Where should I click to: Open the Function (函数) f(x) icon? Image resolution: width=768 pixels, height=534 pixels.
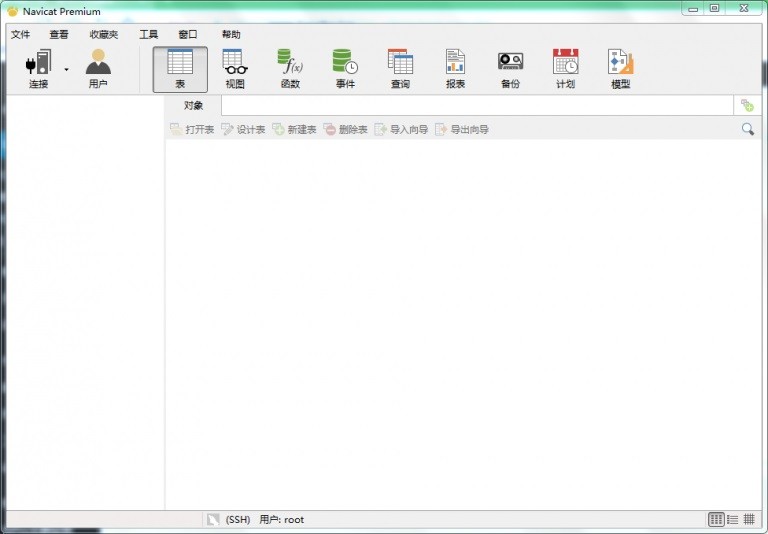click(x=290, y=62)
